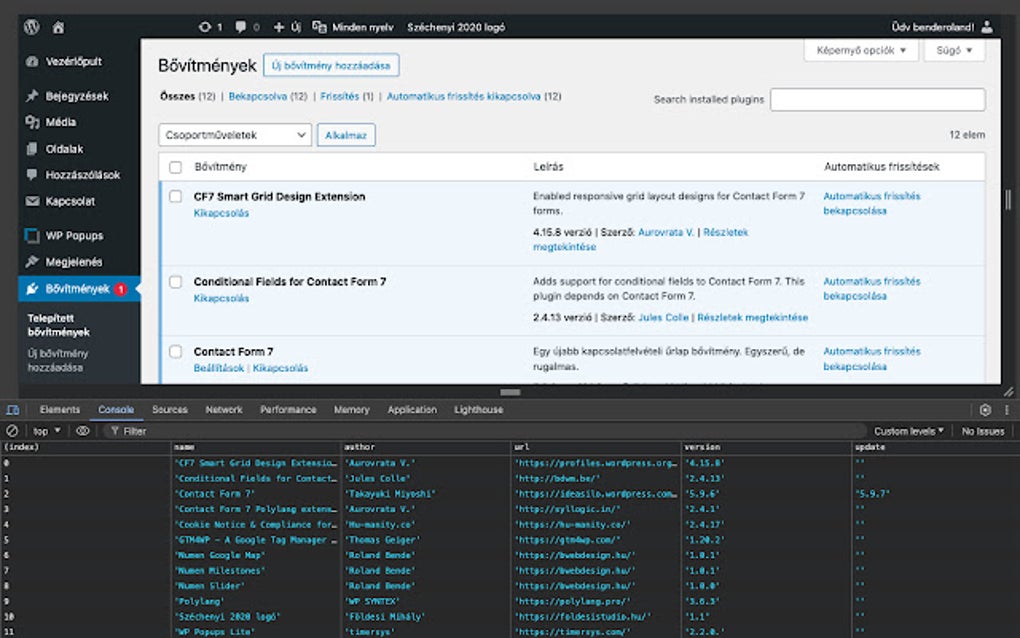Toggle the device toolbar icon in DevTools
The image size is (1020, 638).
pyautogui.click(x=13, y=409)
